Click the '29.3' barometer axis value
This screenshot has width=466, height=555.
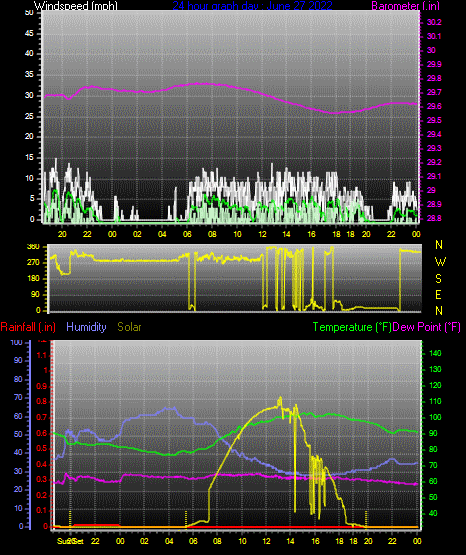434,148
